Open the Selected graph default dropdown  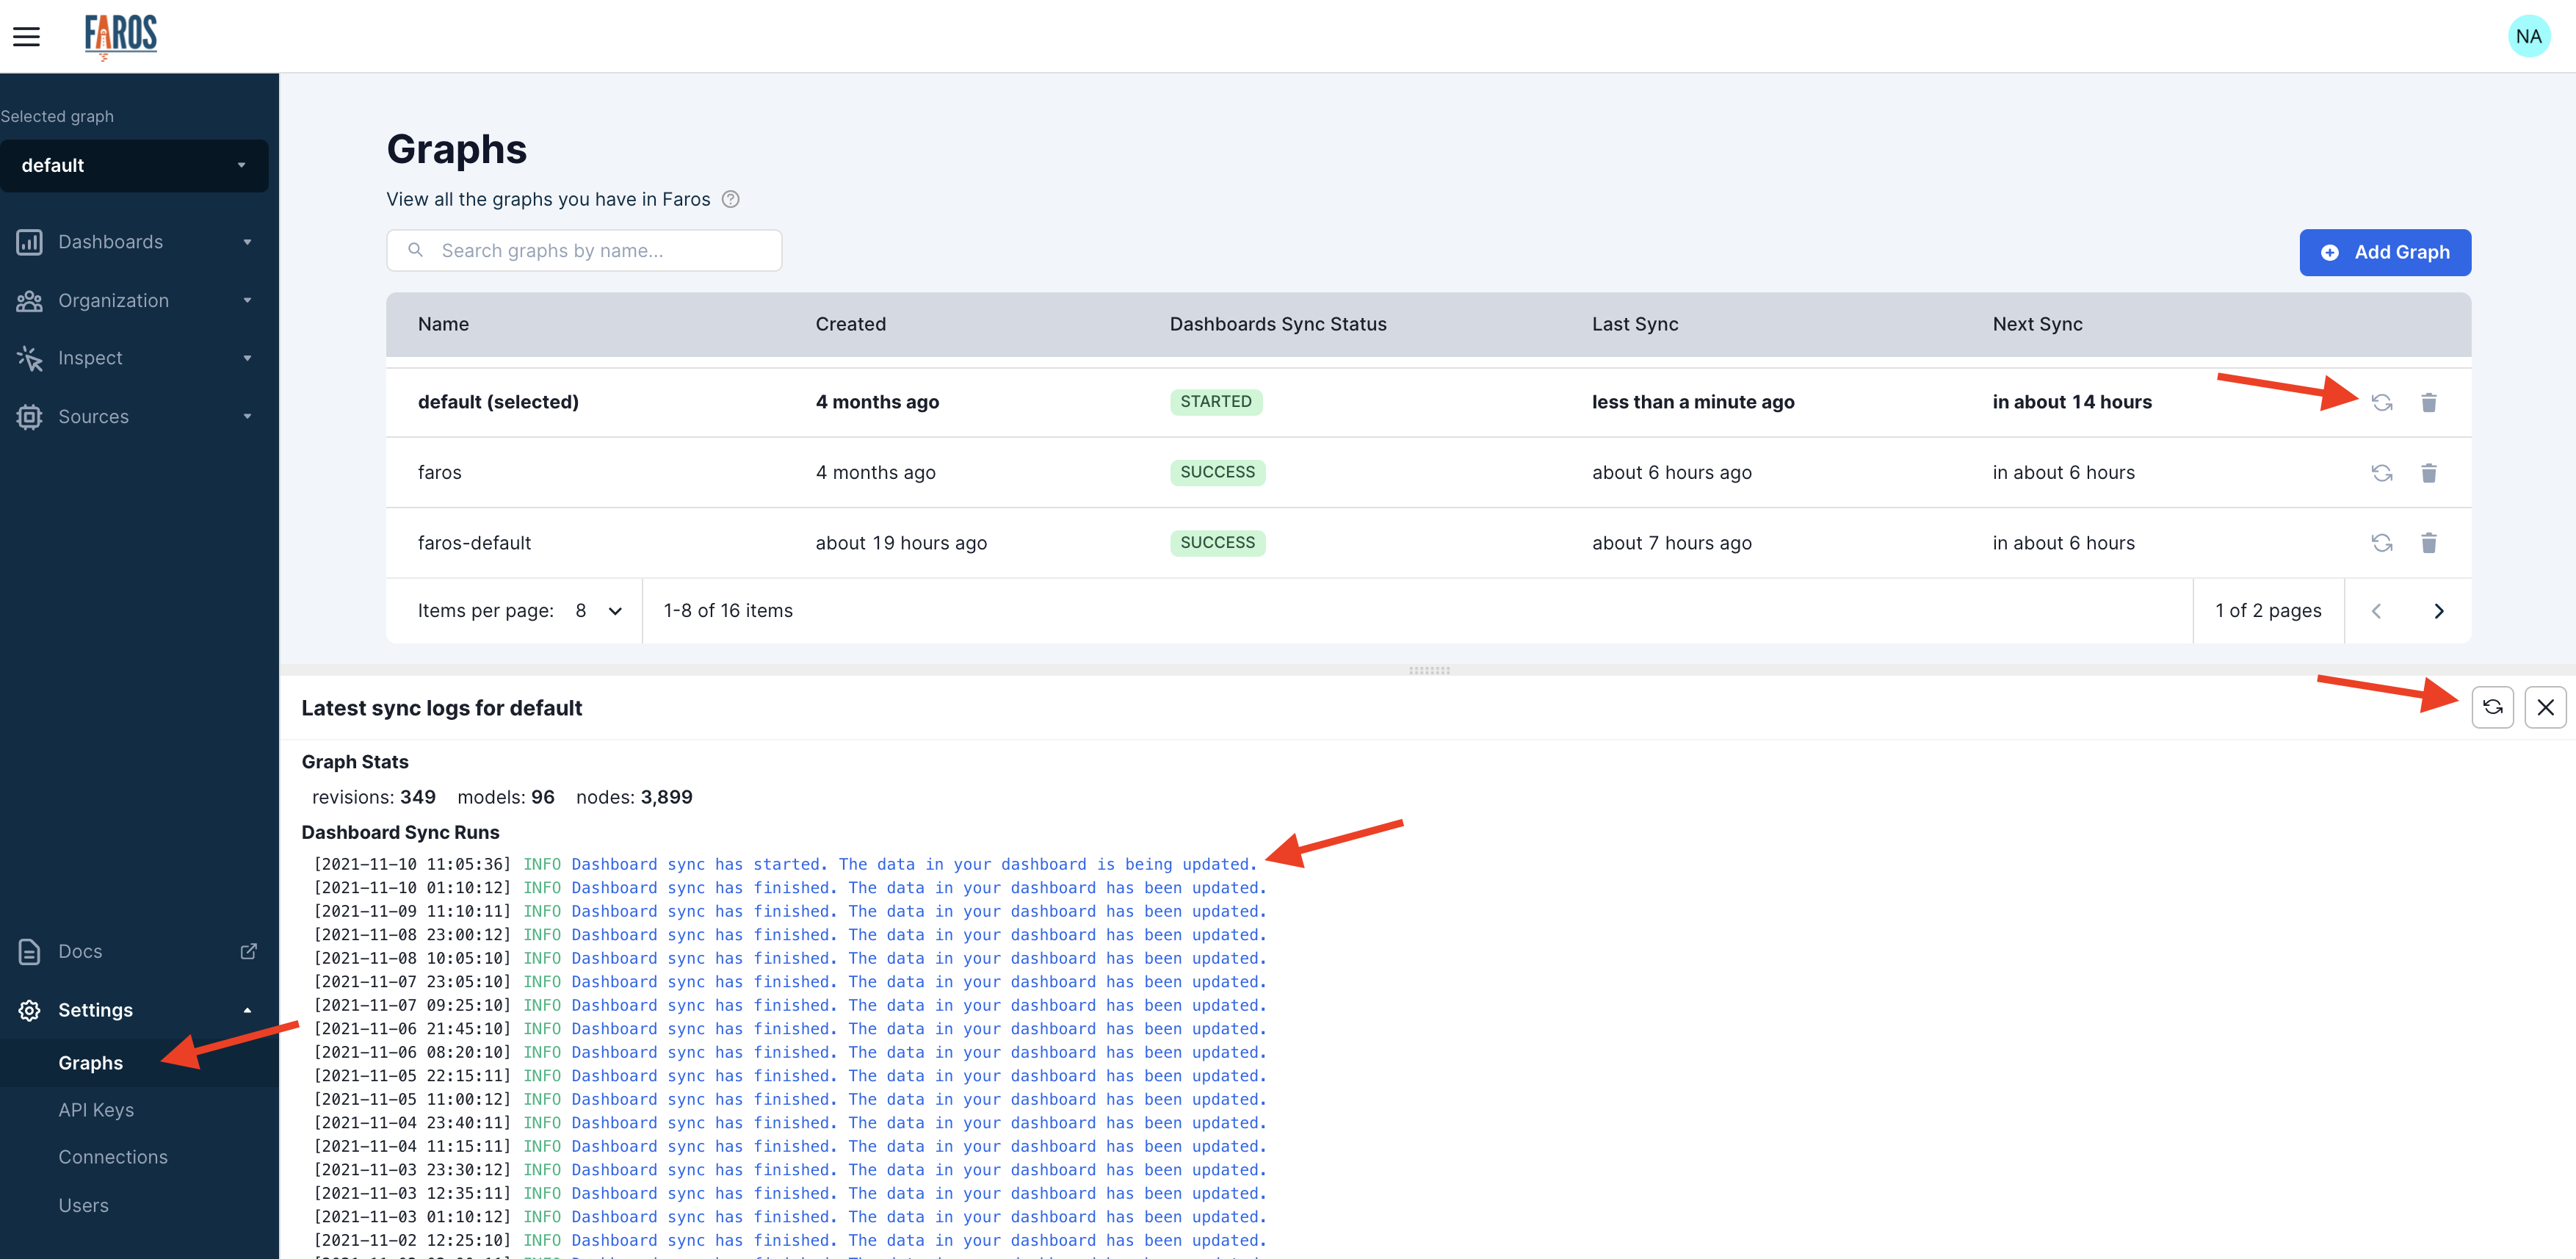point(134,166)
